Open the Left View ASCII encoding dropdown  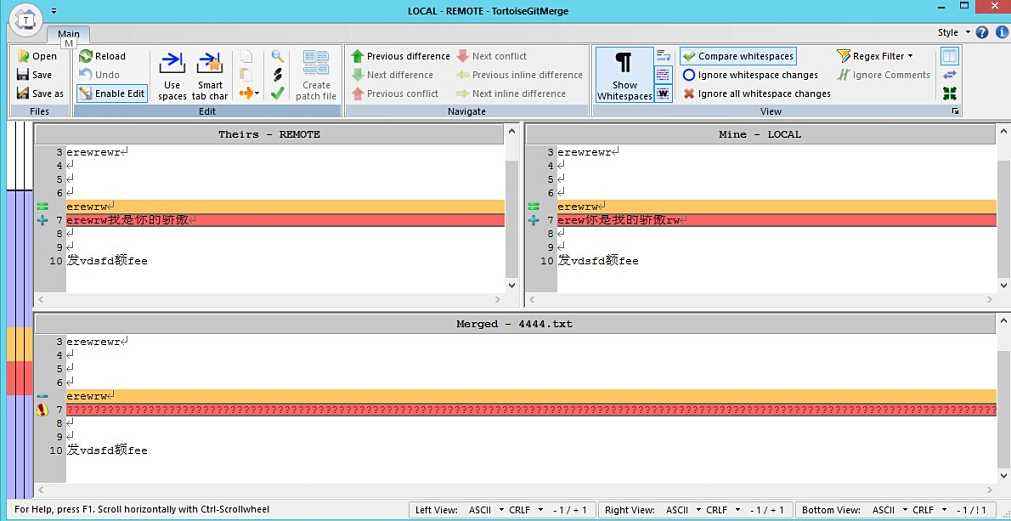(x=485, y=510)
